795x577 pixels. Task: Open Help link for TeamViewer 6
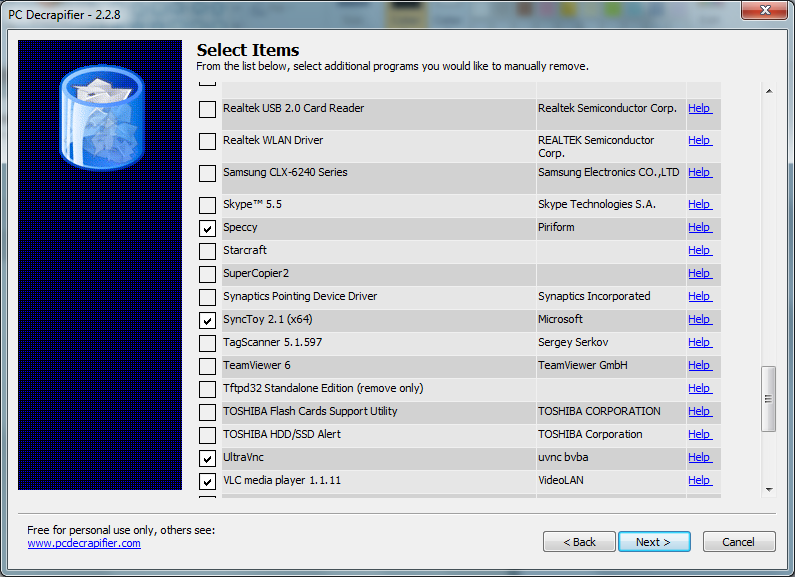(x=700, y=365)
